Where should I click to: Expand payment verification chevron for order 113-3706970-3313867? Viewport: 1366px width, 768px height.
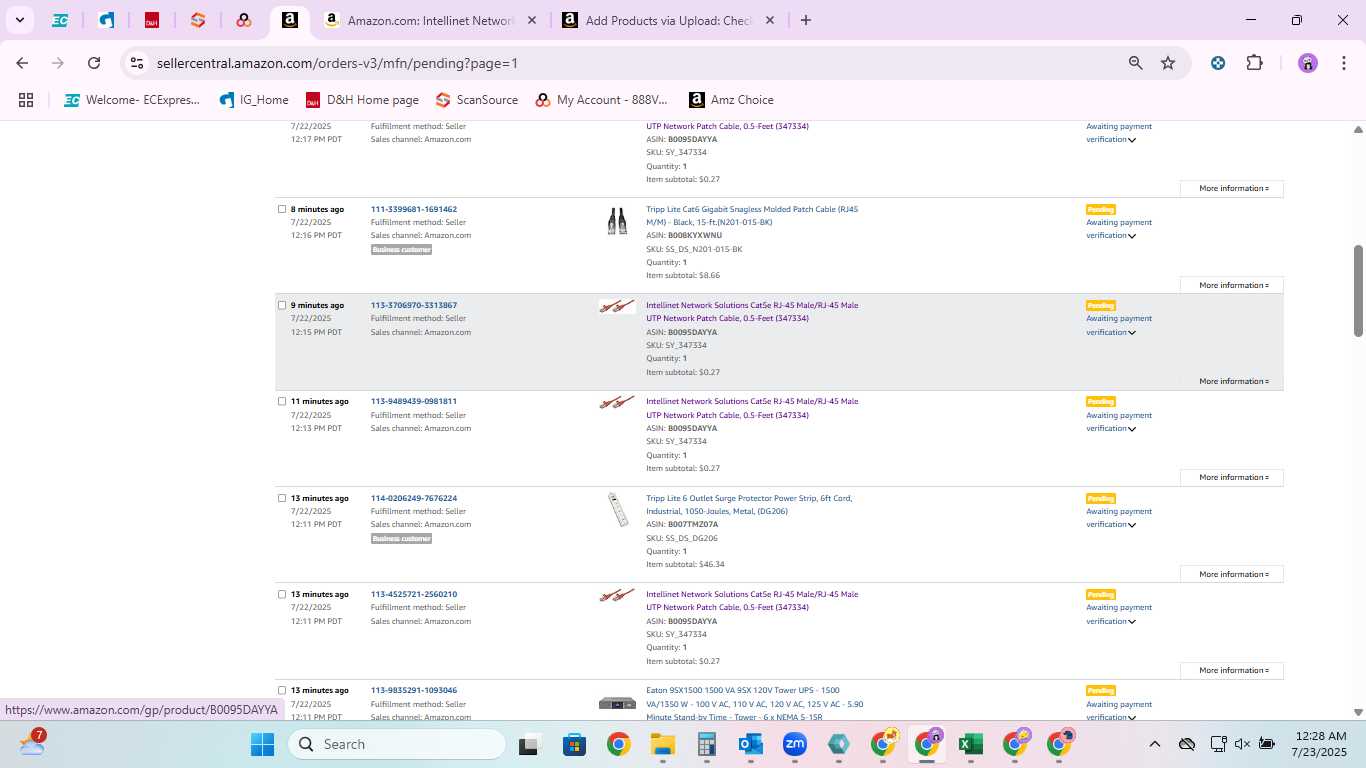1132,333
